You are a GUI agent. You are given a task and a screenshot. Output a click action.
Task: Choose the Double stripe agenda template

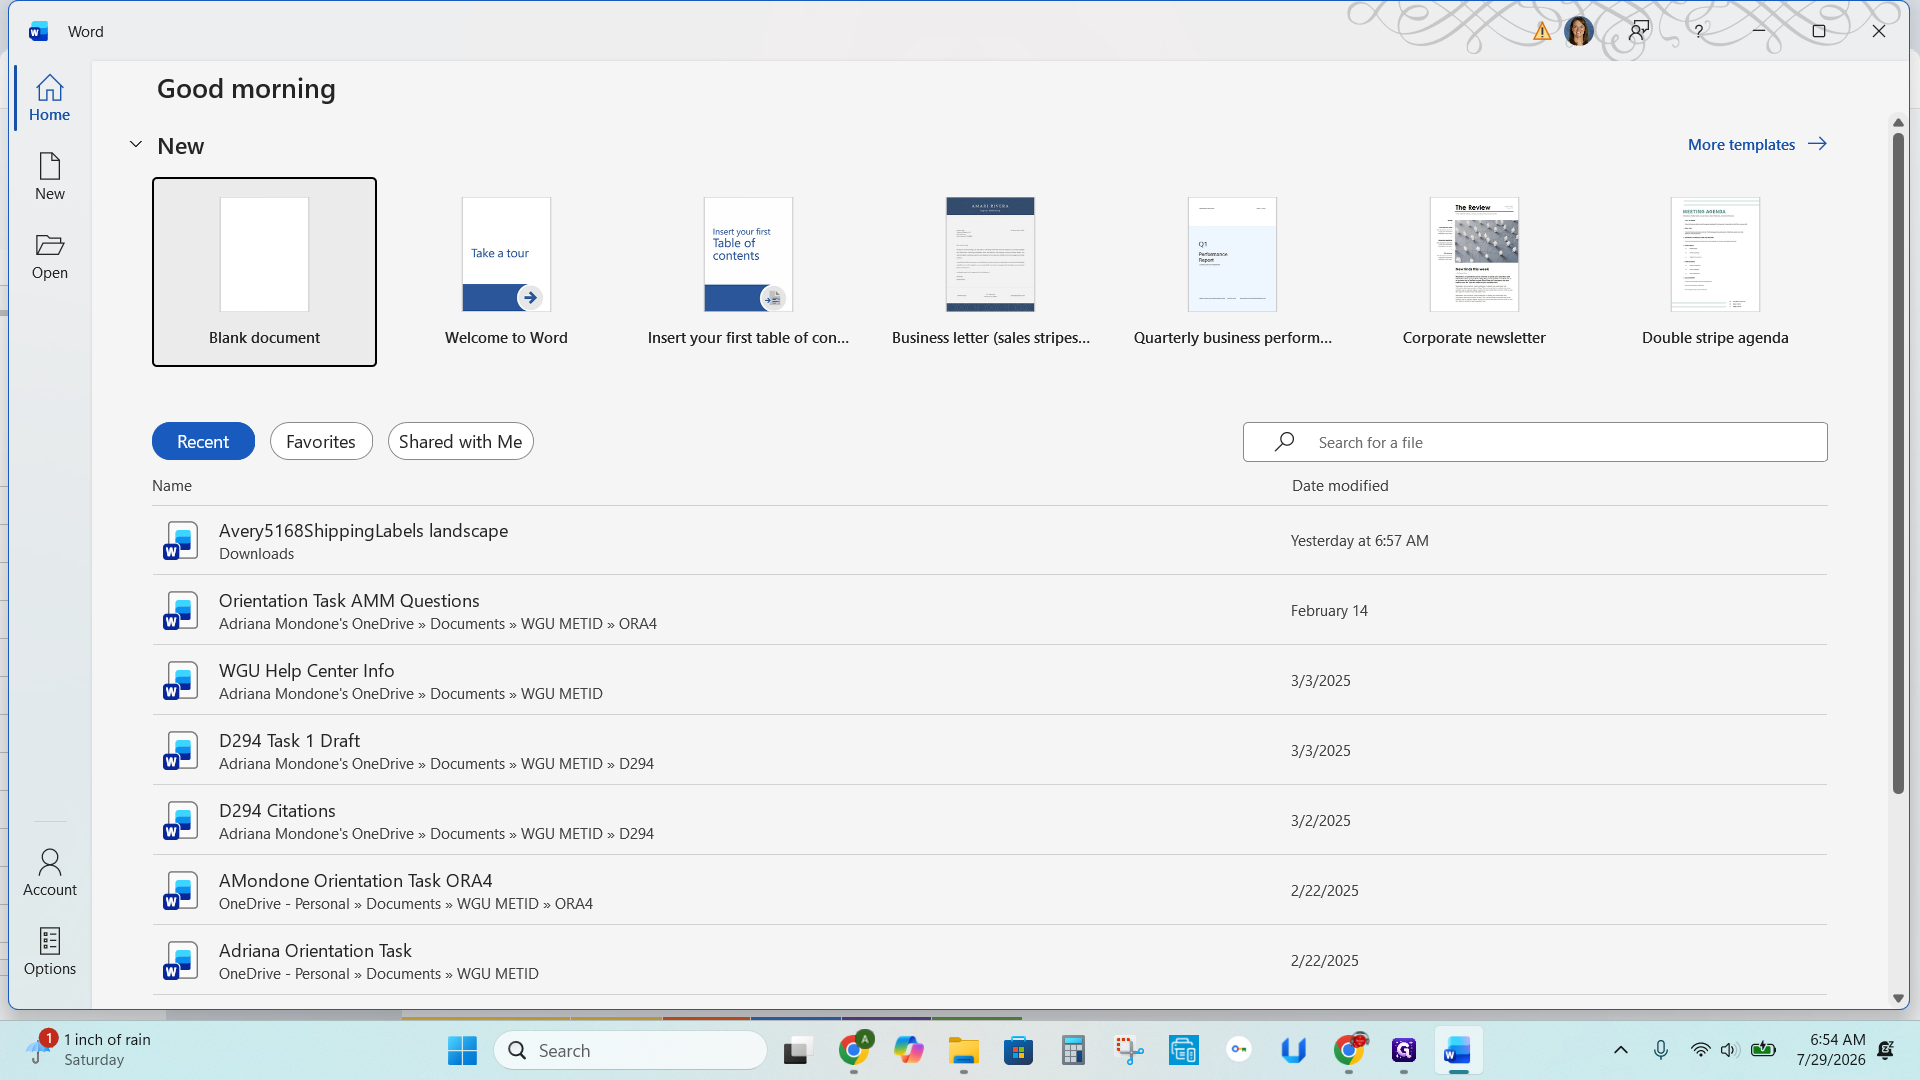[x=1715, y=272]
